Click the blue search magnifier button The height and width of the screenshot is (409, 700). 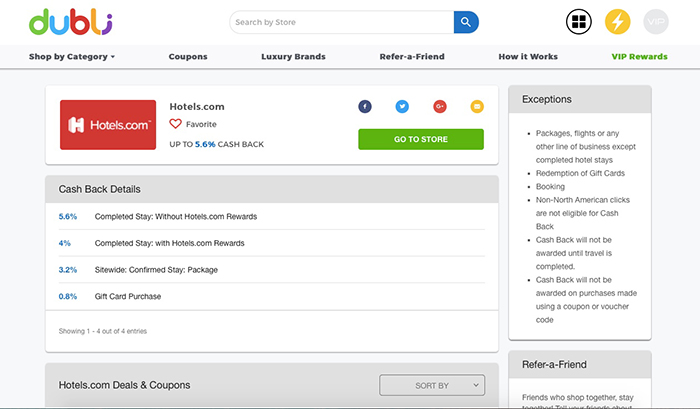coord(466,22)
